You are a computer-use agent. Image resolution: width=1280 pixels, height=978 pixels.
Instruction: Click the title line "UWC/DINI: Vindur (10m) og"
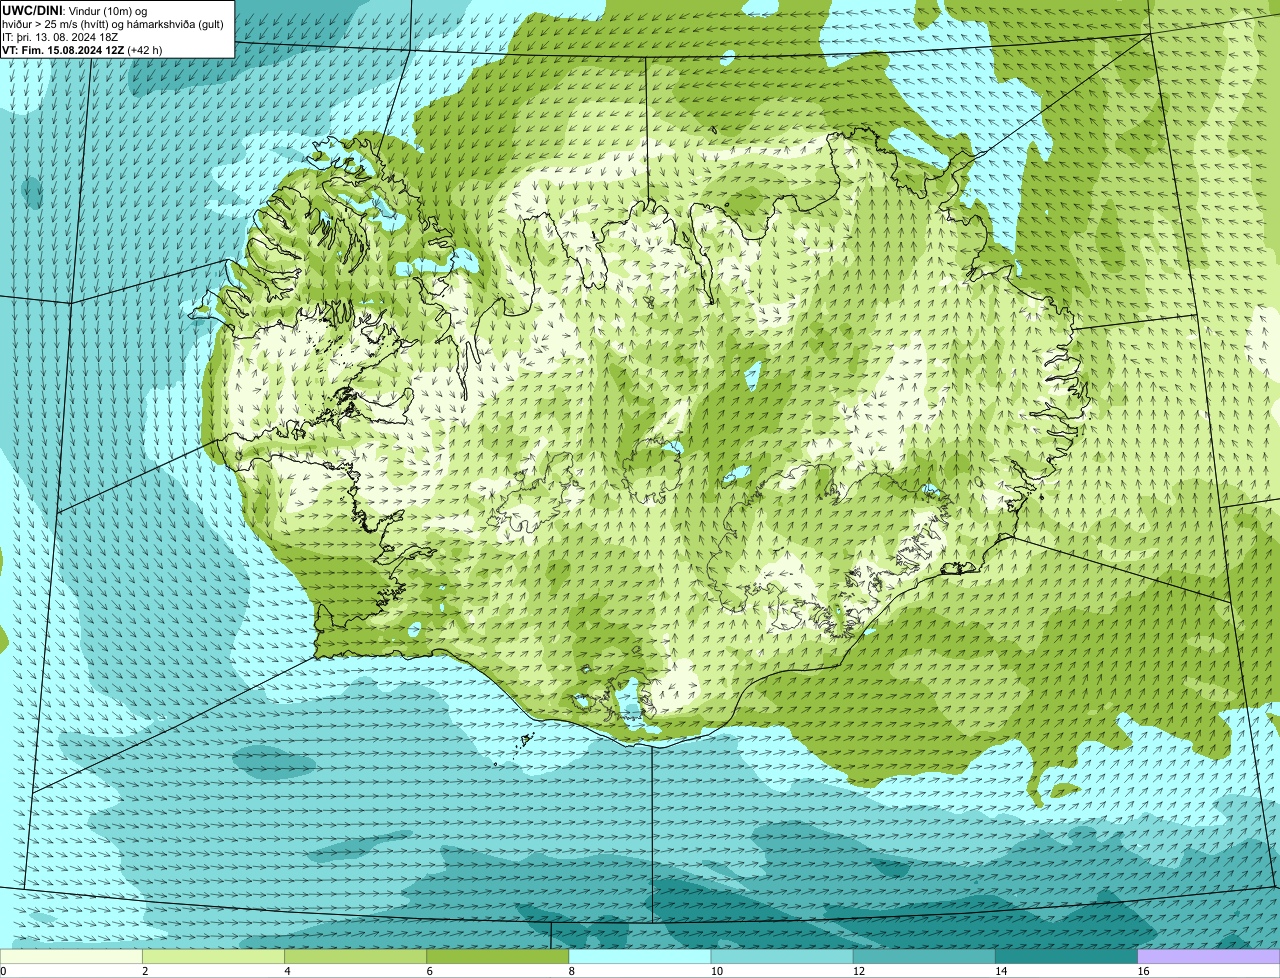coord(75,10)
